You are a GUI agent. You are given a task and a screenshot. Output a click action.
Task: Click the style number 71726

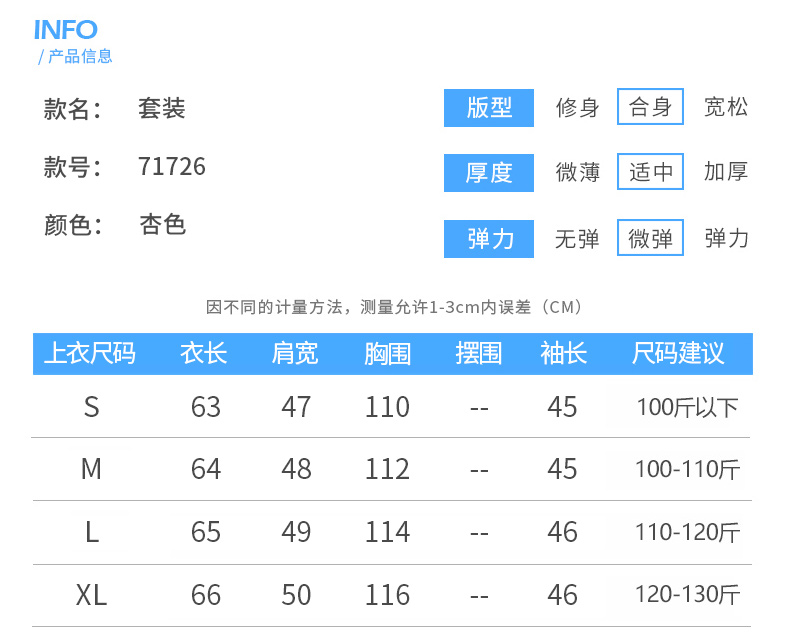point(172,167)
